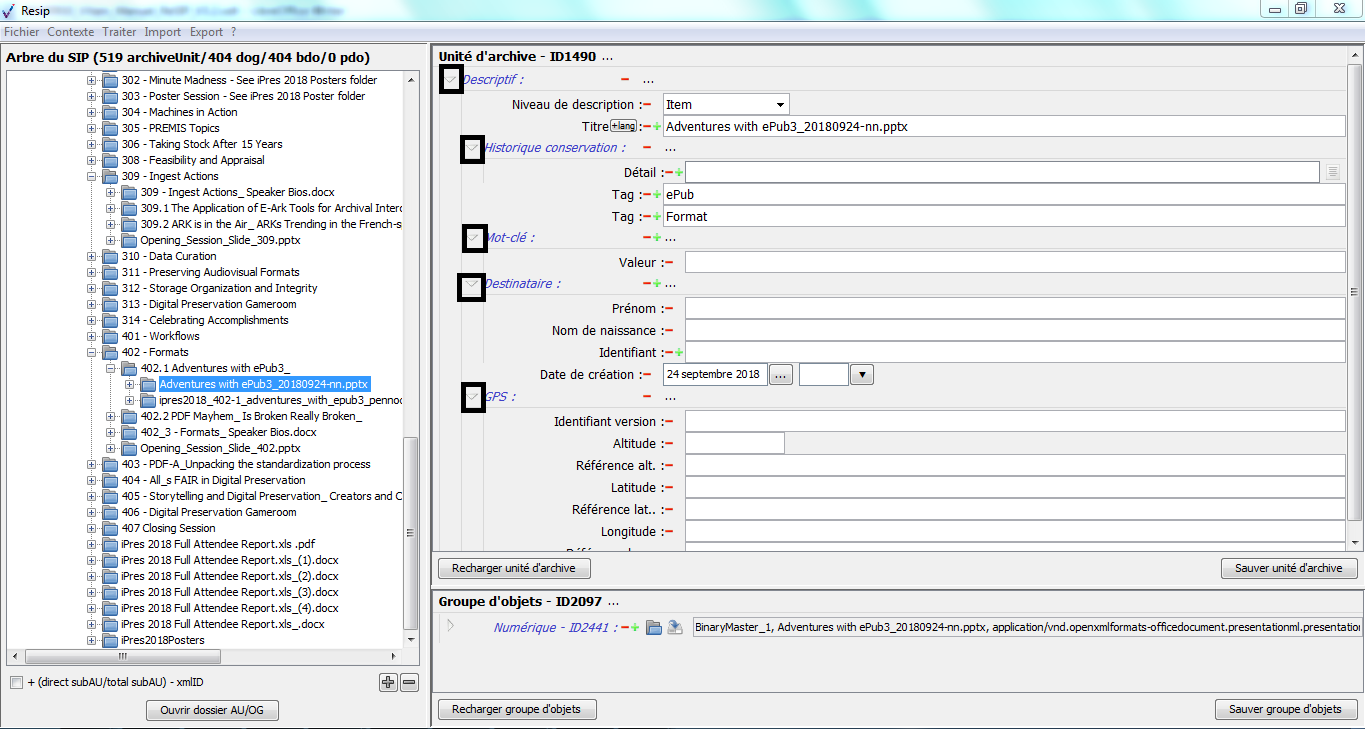1365x729 pixels.
Task: Expand the 310 - Data Curation folder
Action: point(92,256)
